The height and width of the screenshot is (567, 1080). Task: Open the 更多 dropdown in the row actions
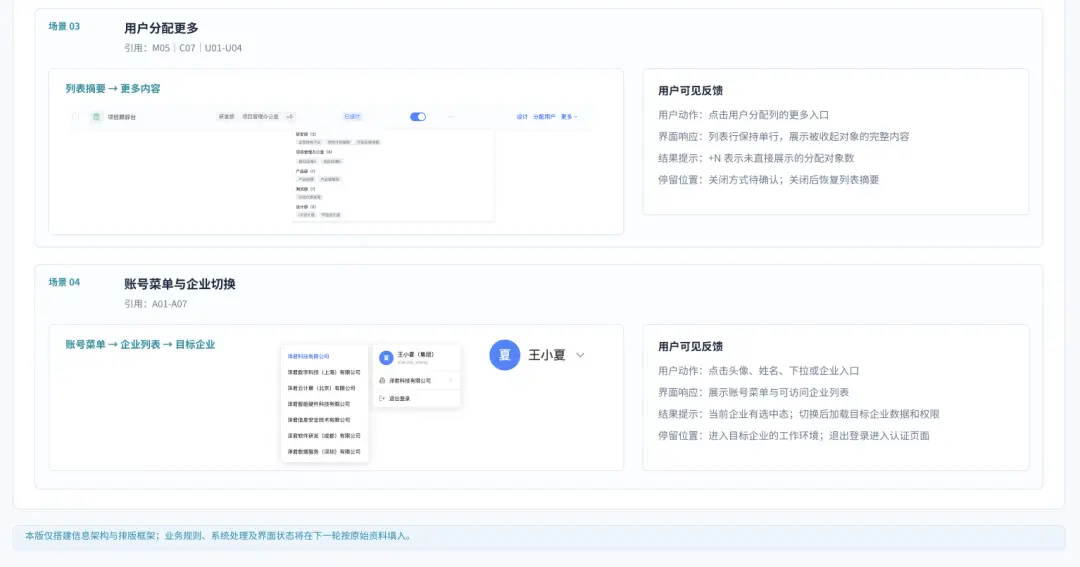pos(569,117)
